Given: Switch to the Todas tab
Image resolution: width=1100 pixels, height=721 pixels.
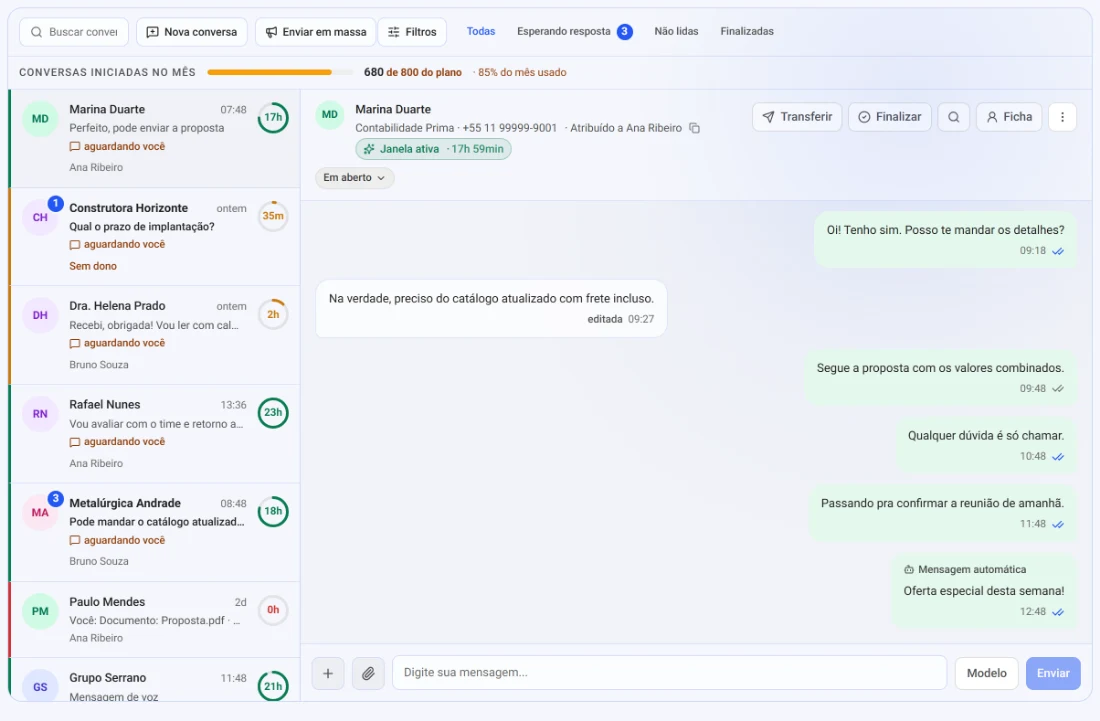Looking at the screenshot, I should [x=481, y=31].
